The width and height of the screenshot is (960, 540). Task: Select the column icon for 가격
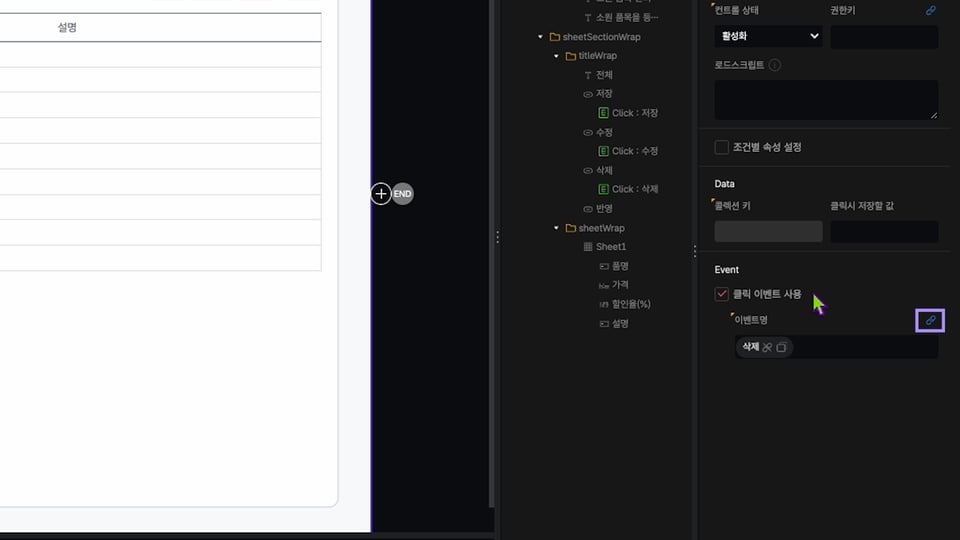[x=604, y=285]
